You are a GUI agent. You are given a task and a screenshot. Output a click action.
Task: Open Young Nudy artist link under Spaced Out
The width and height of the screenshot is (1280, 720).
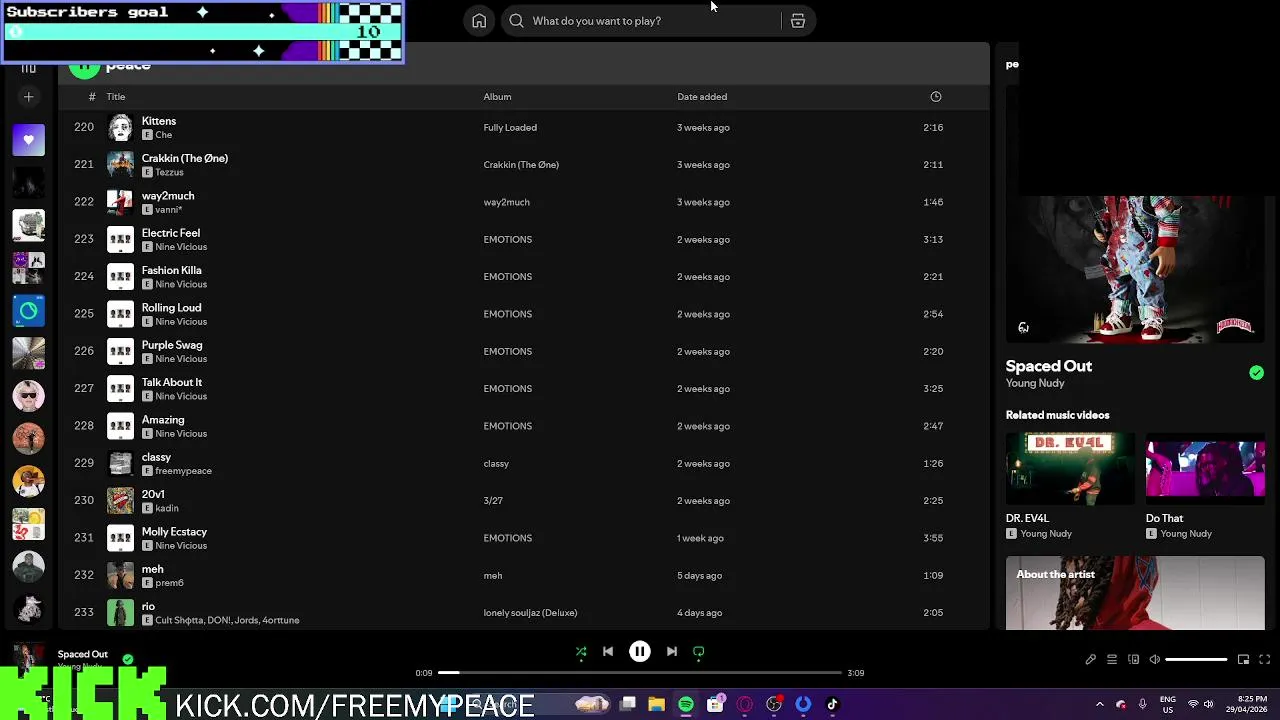coord(1035,384)
